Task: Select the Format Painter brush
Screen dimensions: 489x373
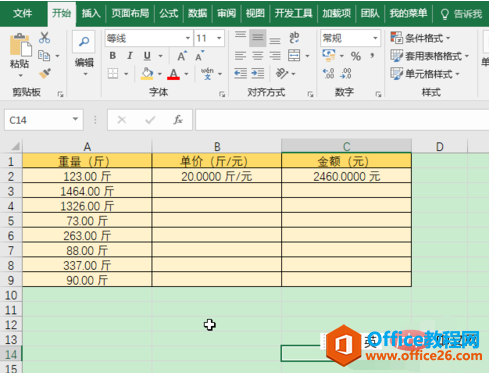Action: pyautogui.click(x=45, y=73)
